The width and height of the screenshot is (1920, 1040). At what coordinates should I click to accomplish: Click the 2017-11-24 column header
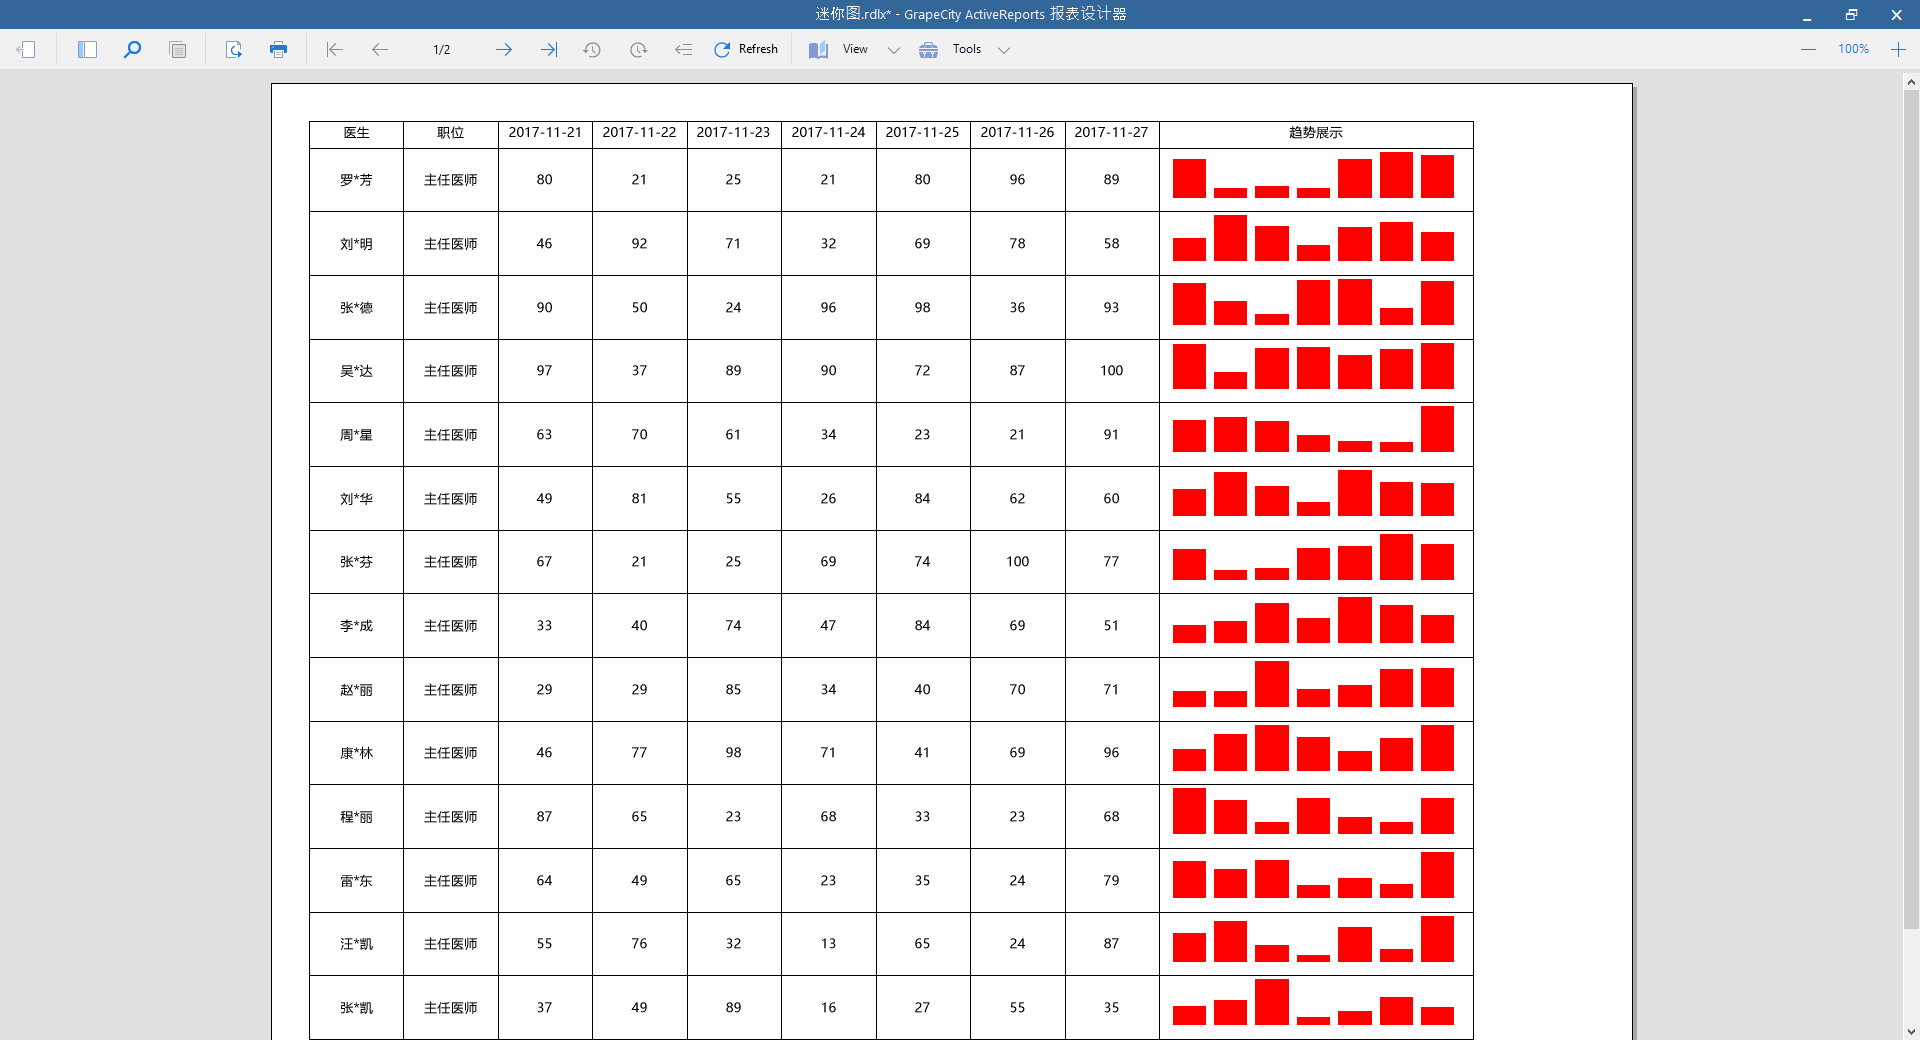click(828, 133)
